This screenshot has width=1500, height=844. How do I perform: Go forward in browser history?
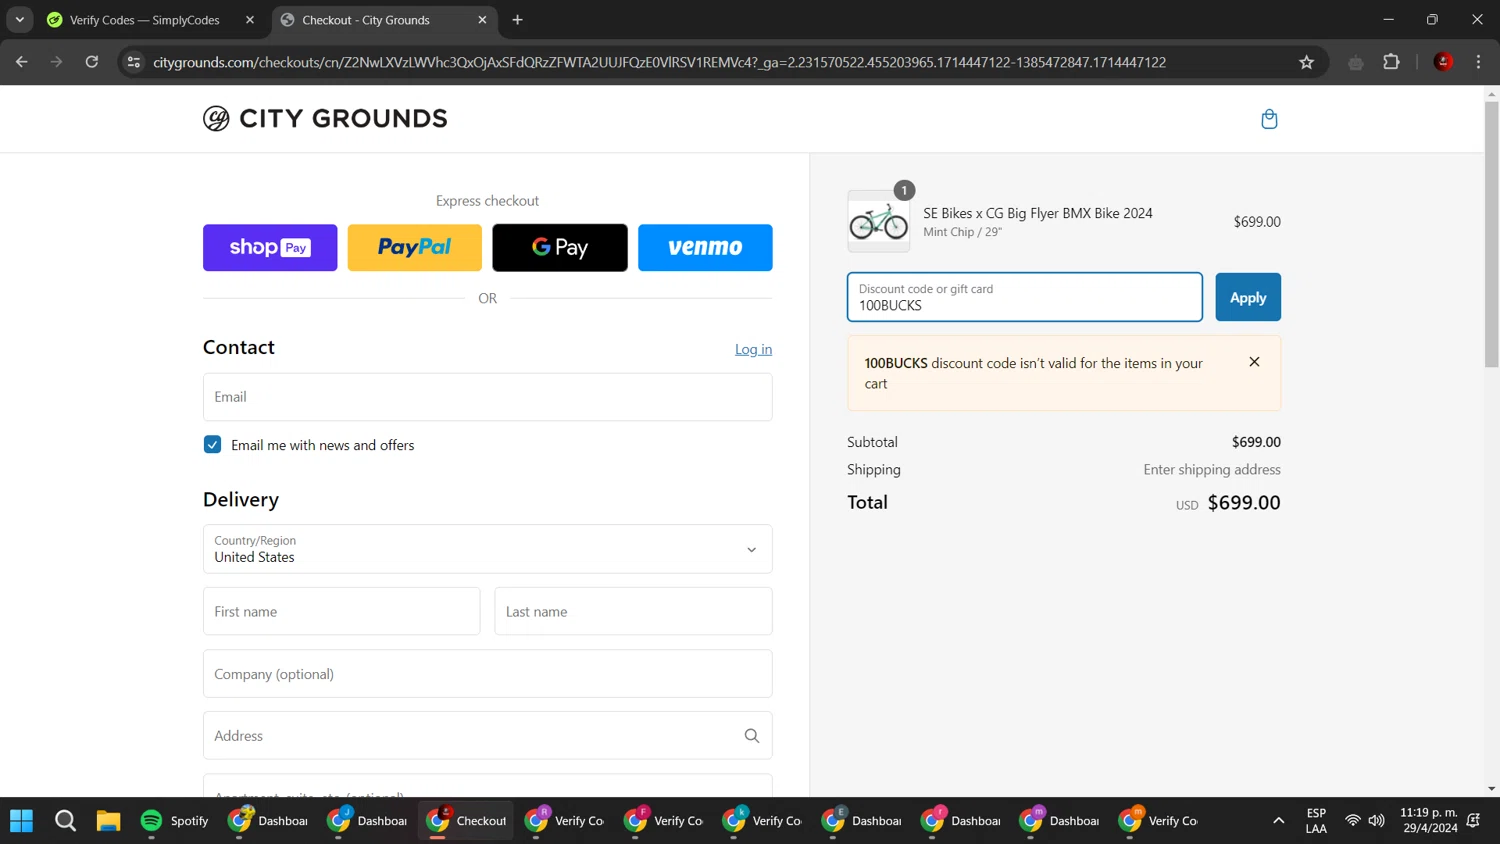57,62
